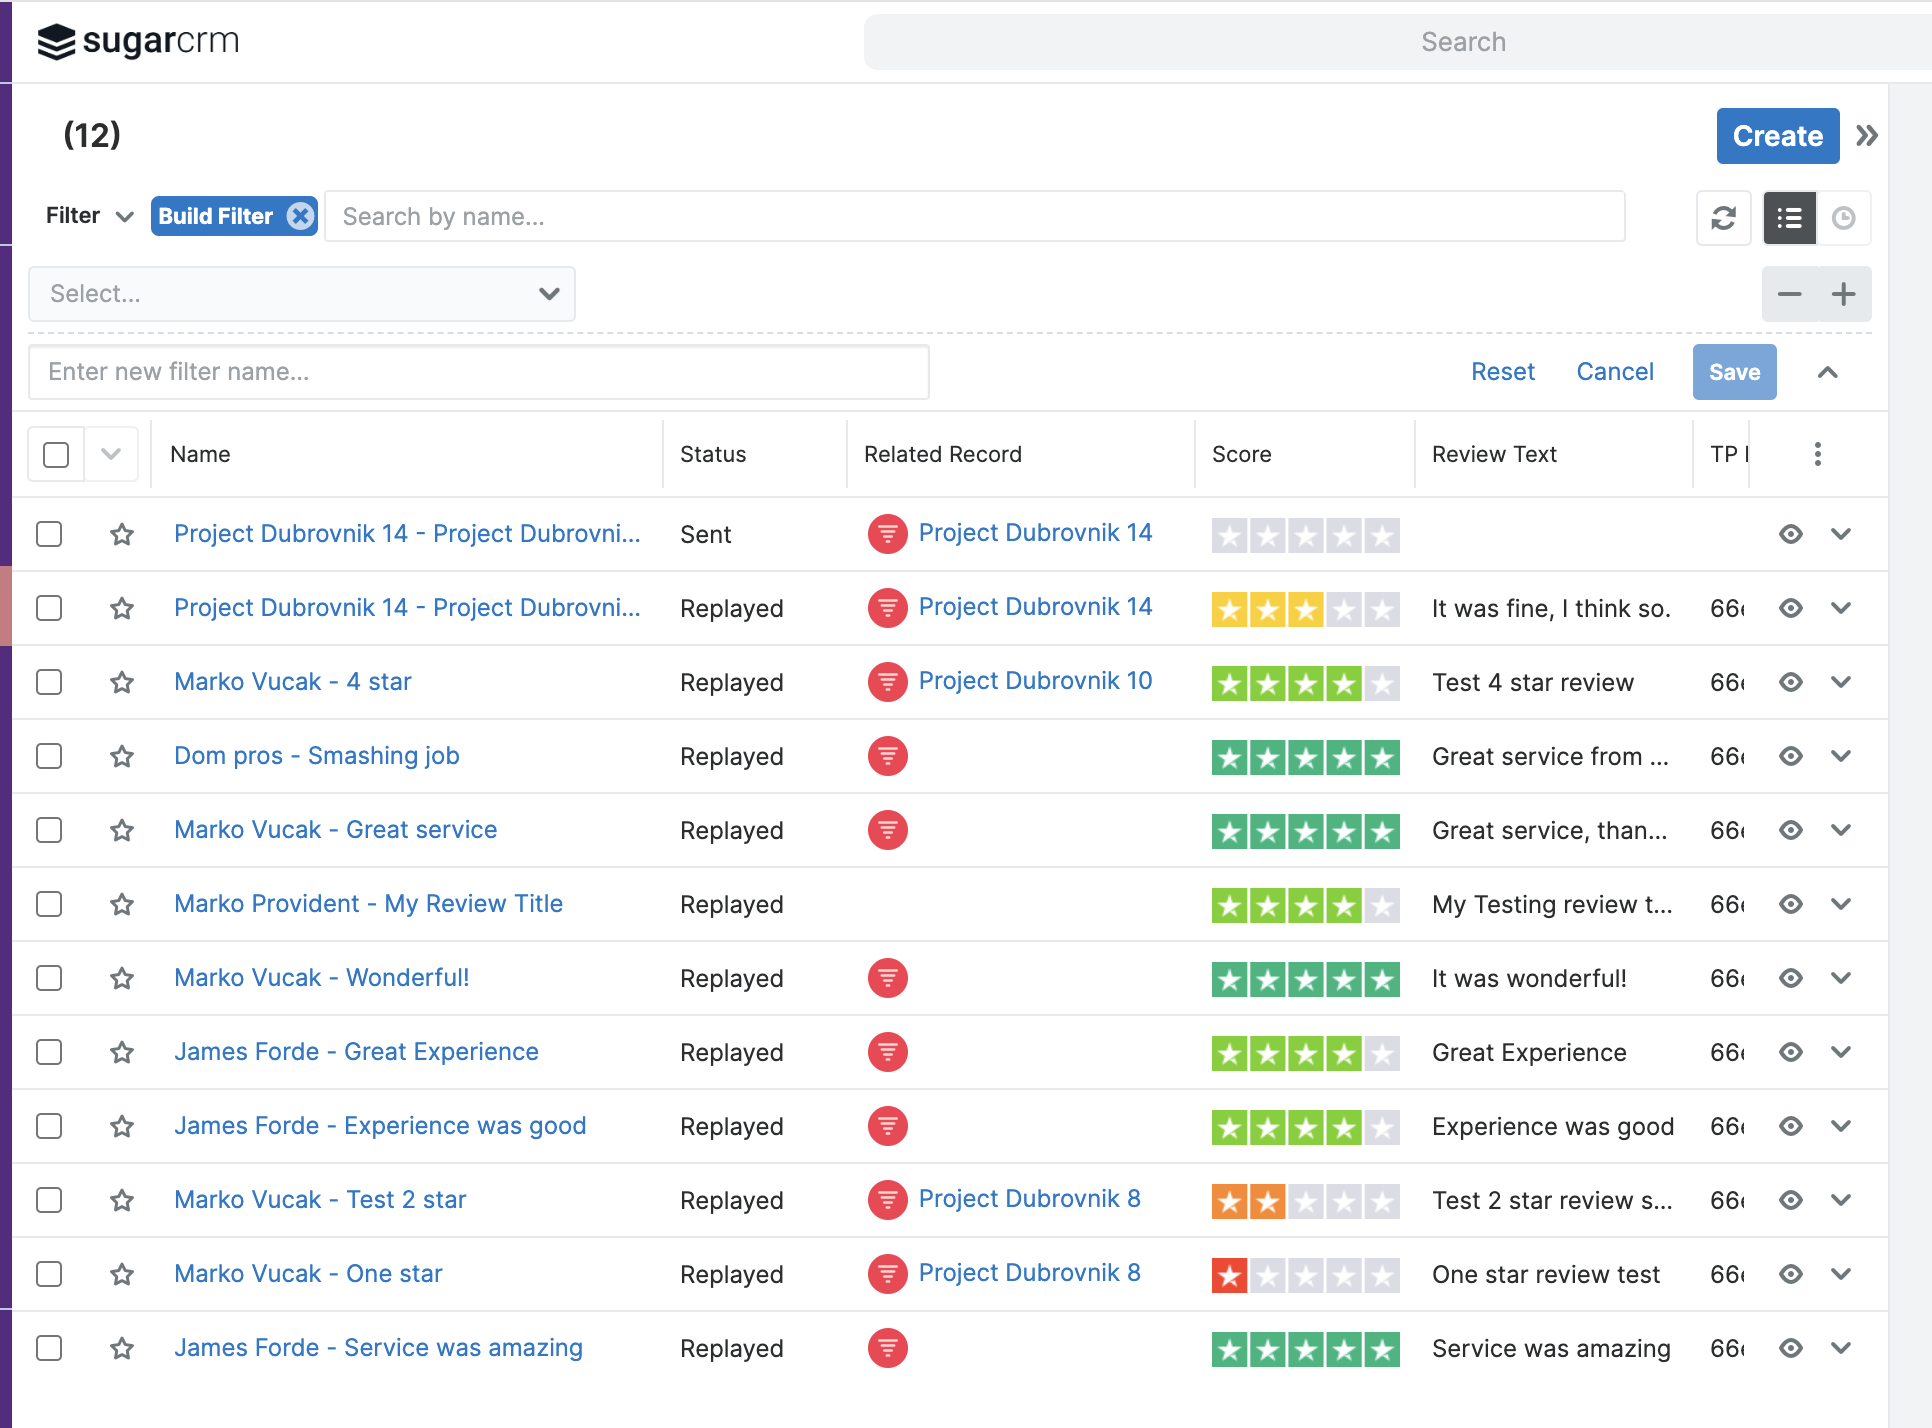1932x1428 pixels.
Task: Preview James Forde - Service was amazing
Action: [x=1790, y=1348]
